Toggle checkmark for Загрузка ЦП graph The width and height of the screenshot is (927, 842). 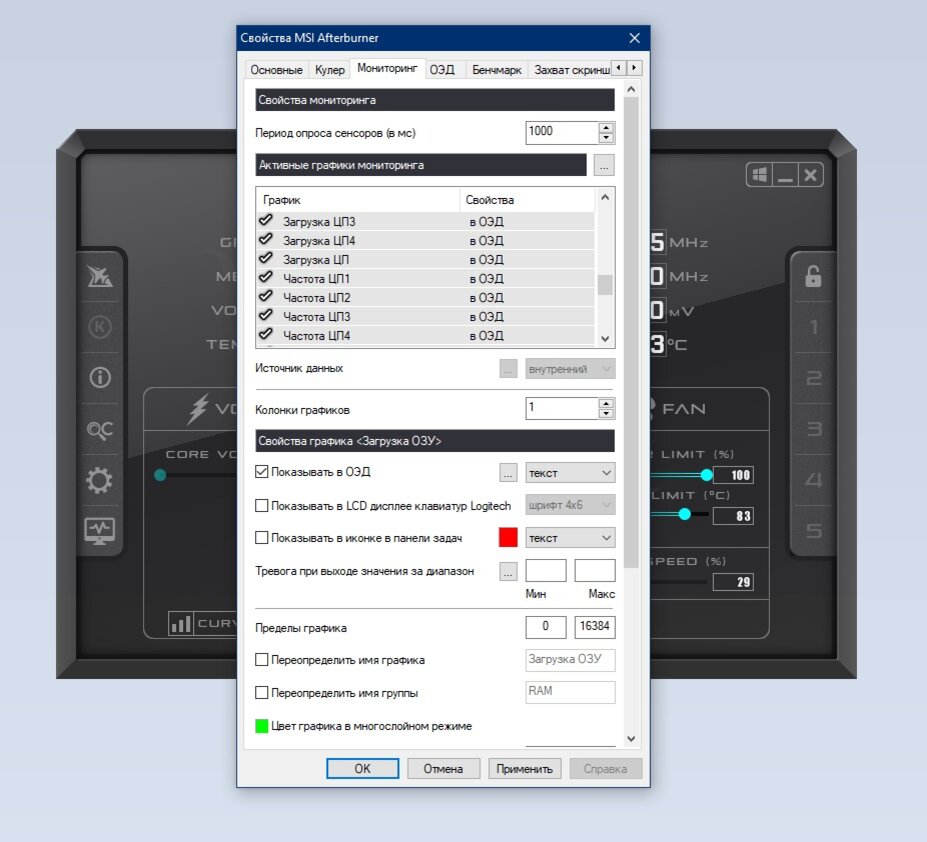point(266,258)
